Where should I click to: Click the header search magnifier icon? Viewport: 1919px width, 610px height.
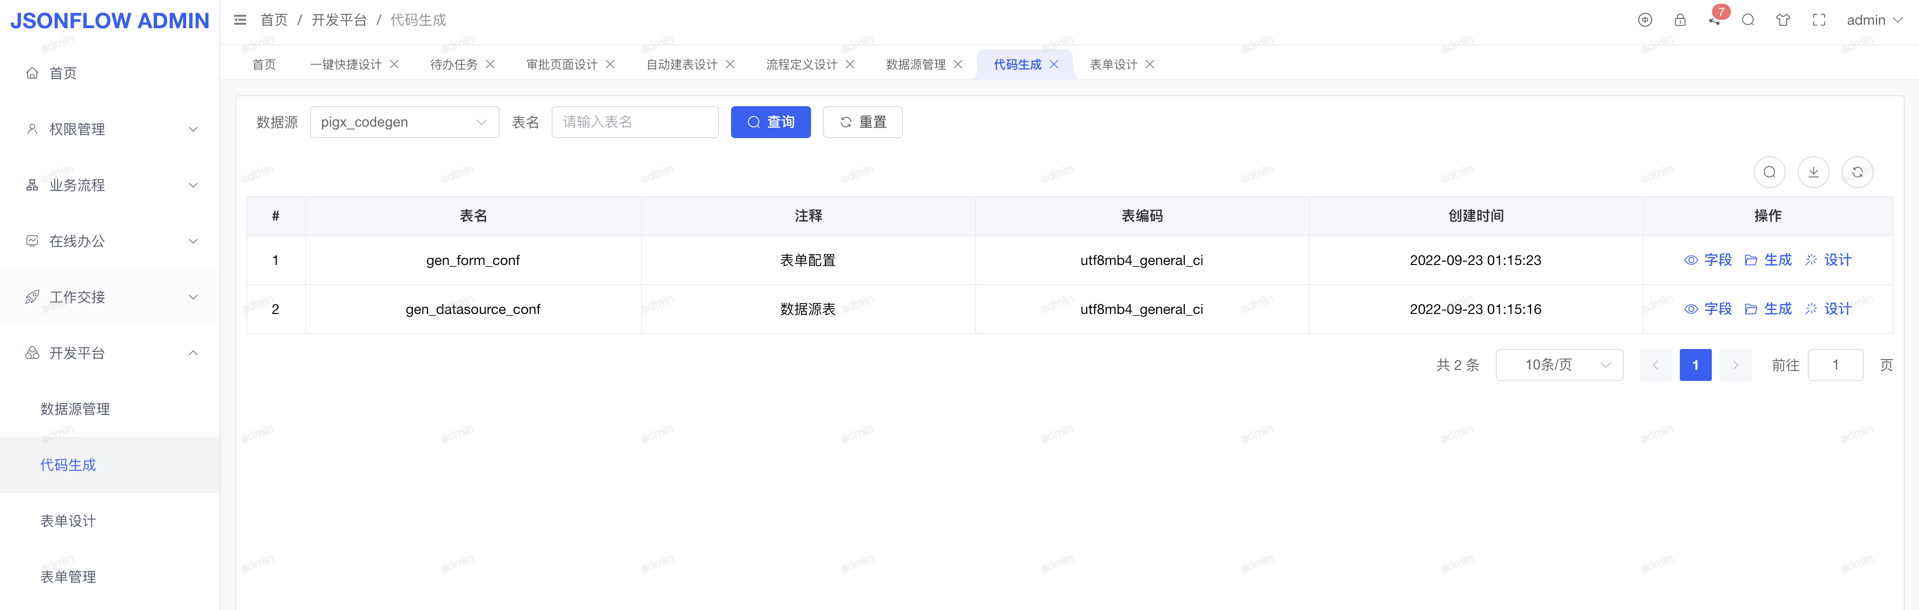[1748, 20]
